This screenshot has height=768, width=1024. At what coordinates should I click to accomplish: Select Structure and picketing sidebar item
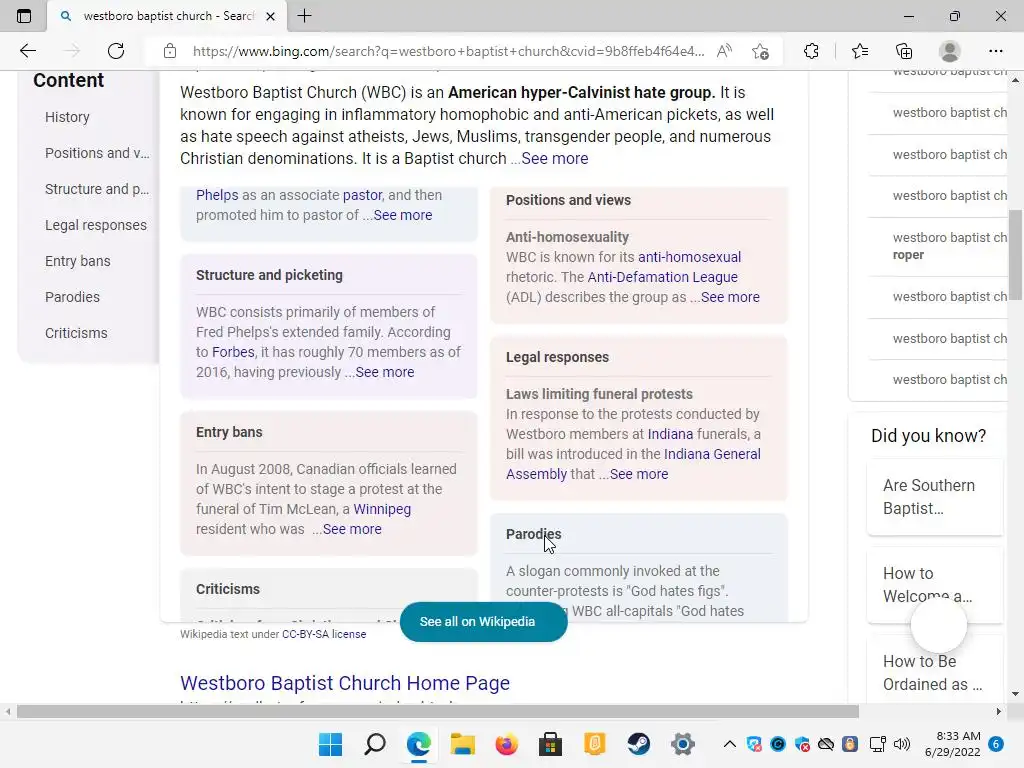click(x=97, y=189)
